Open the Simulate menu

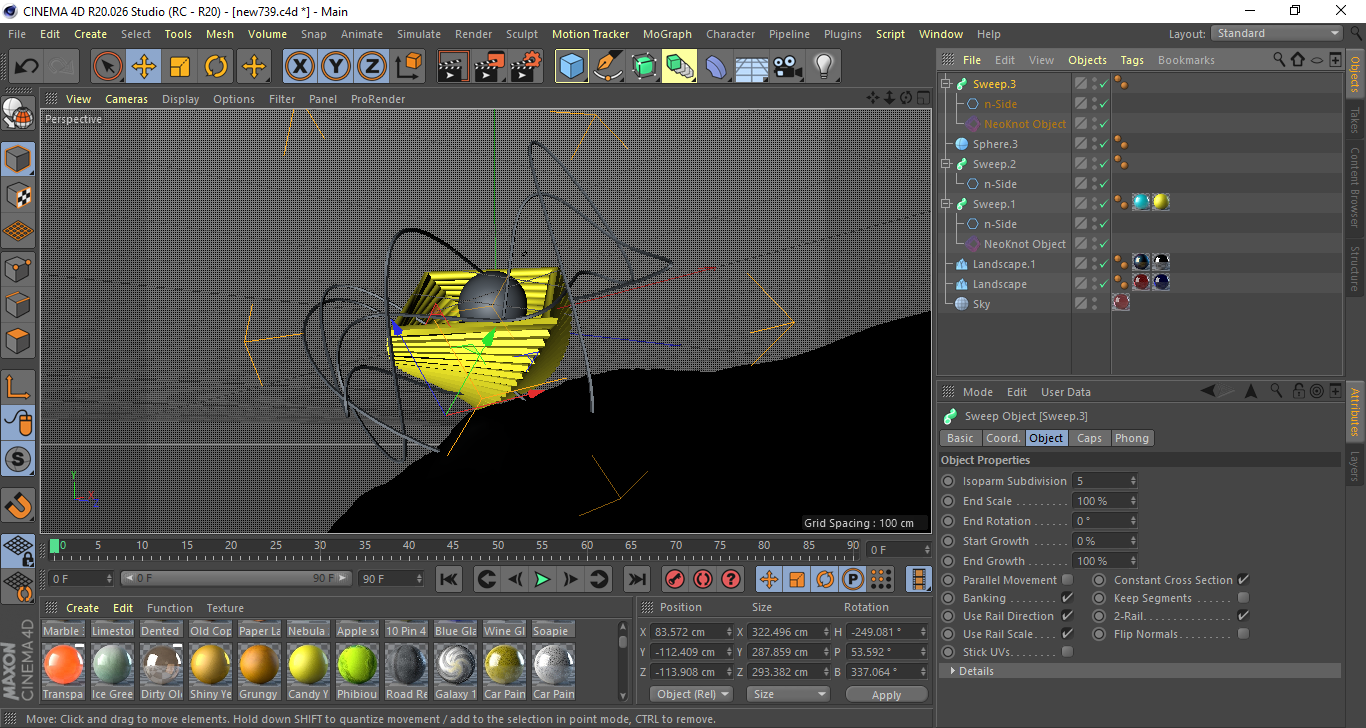418,34
